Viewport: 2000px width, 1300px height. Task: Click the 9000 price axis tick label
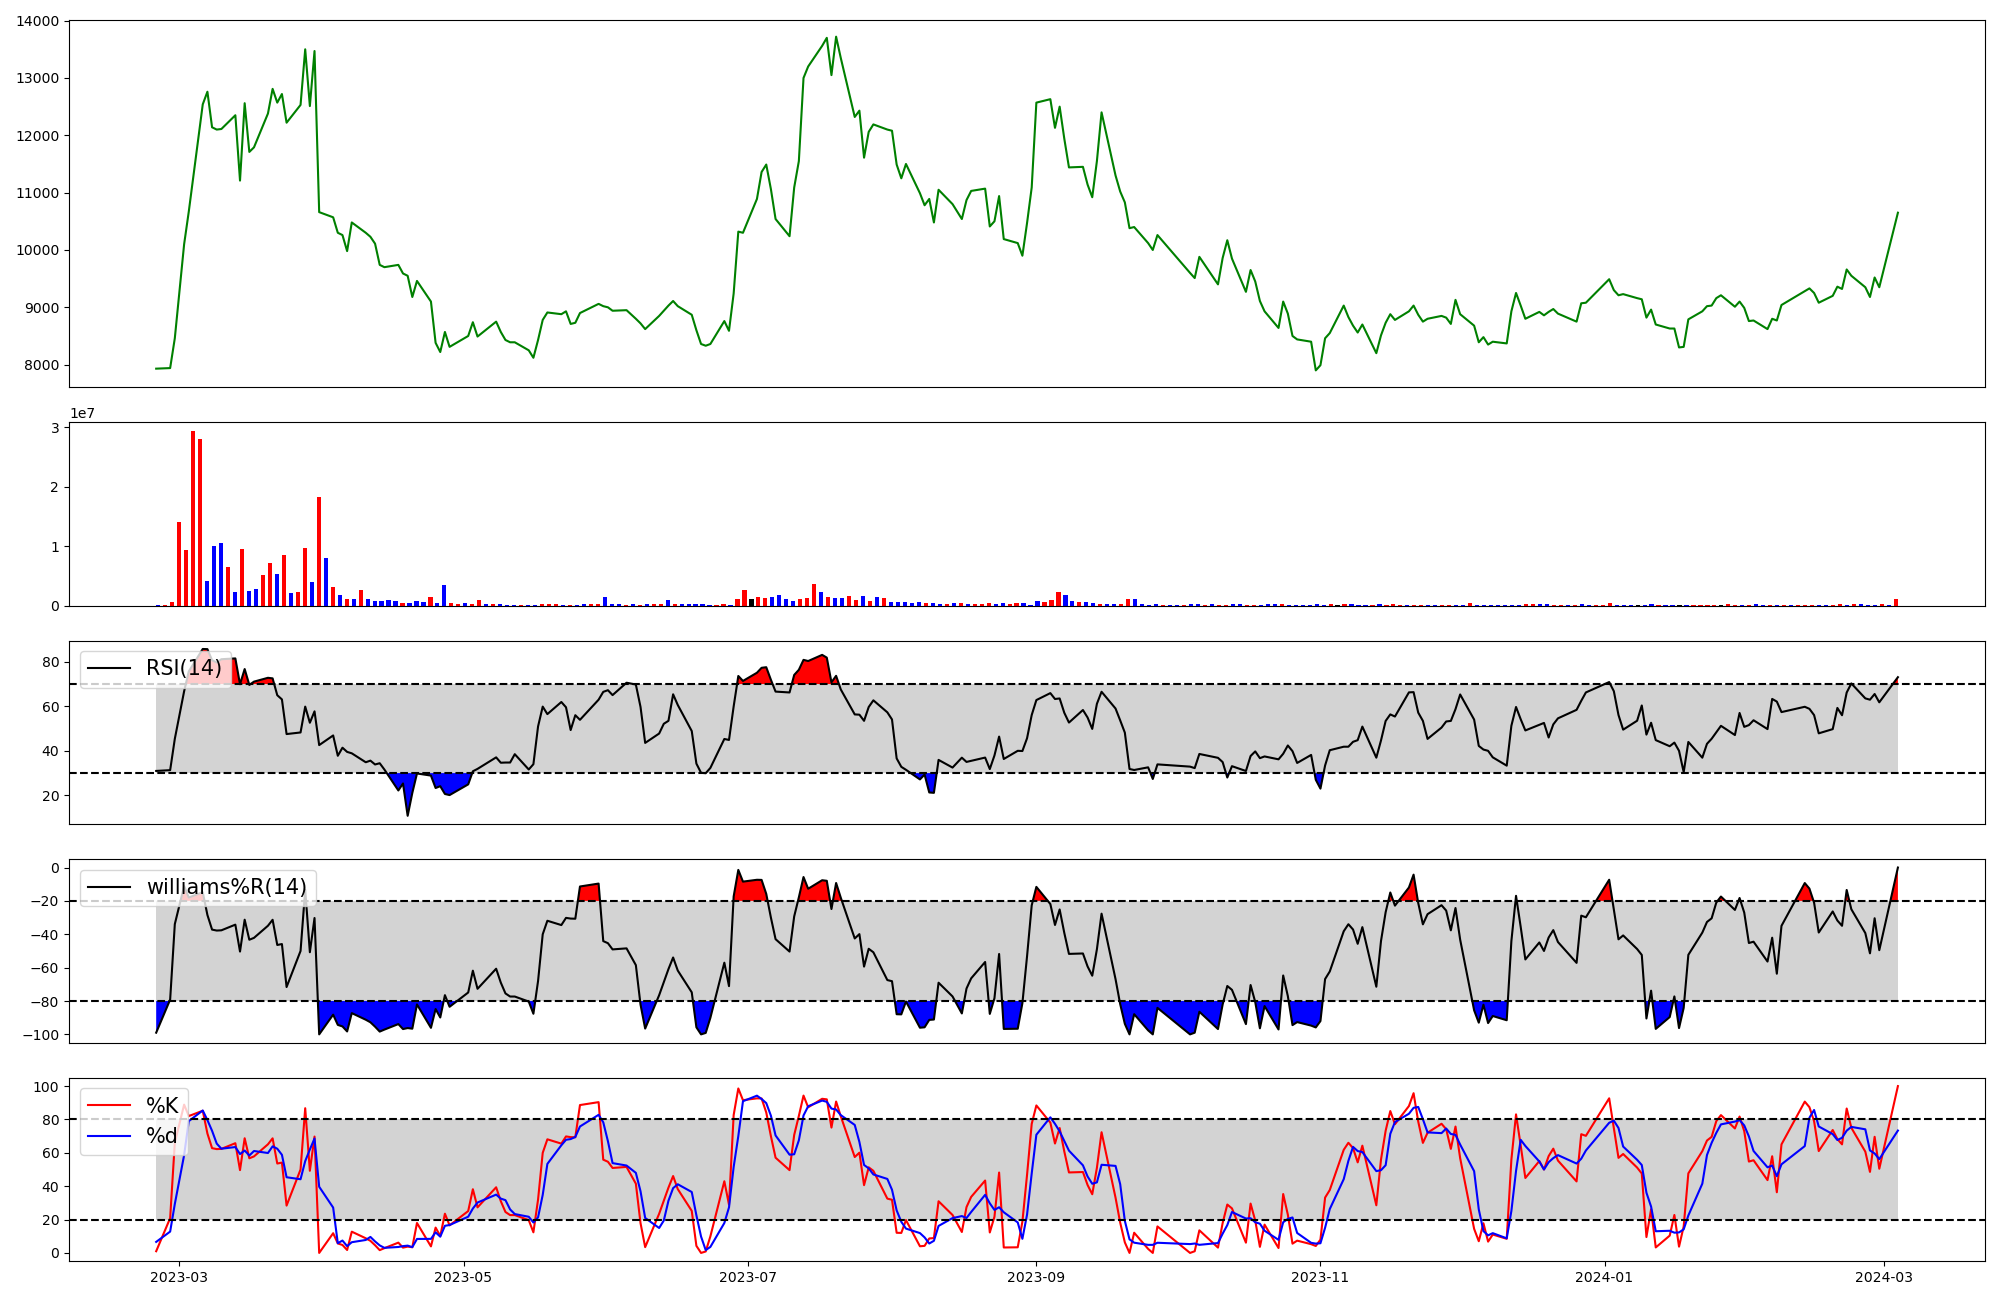(x=42, y=308)
